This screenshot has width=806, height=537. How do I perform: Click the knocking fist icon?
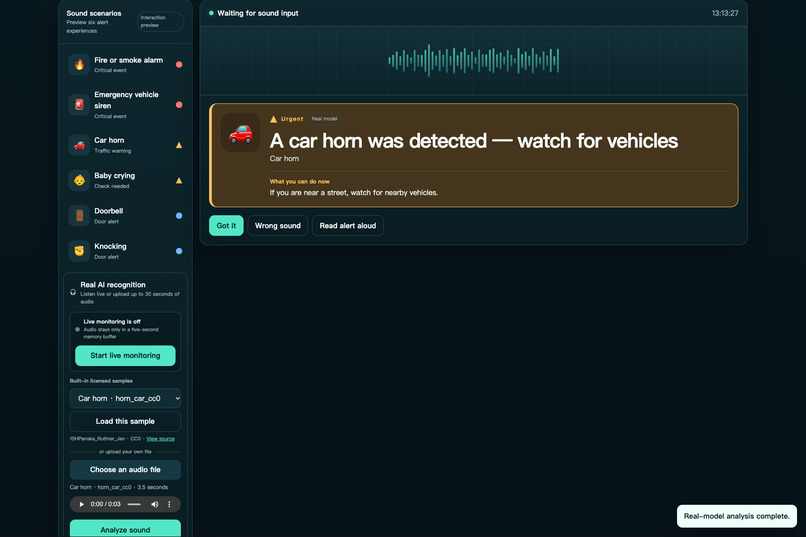coord(79,251)
